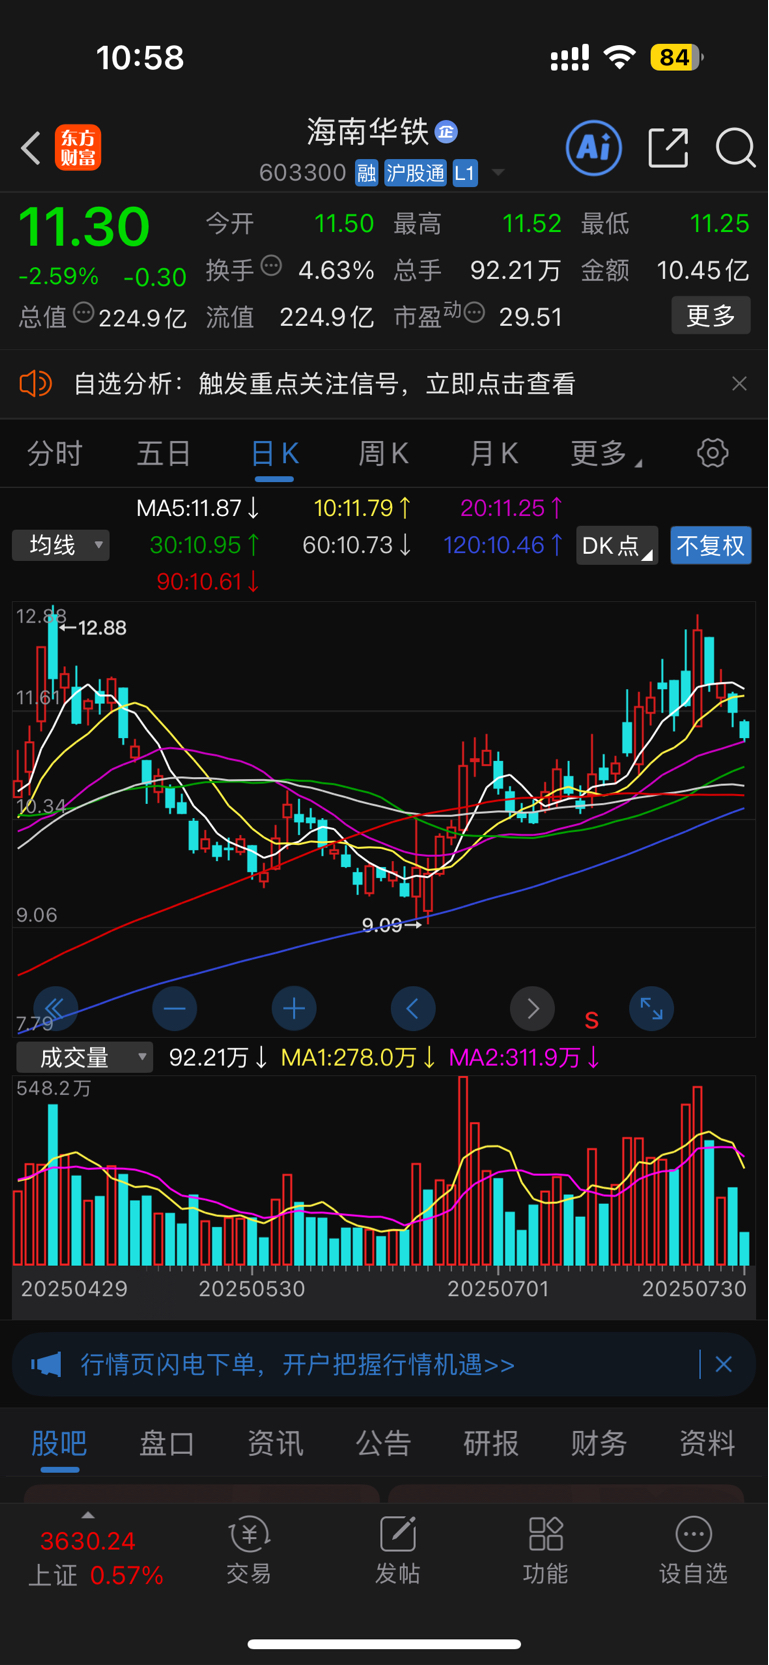Open 交易 from bottom bar
This screenshot has width=769, height=1665.
tap(249, 1551)
